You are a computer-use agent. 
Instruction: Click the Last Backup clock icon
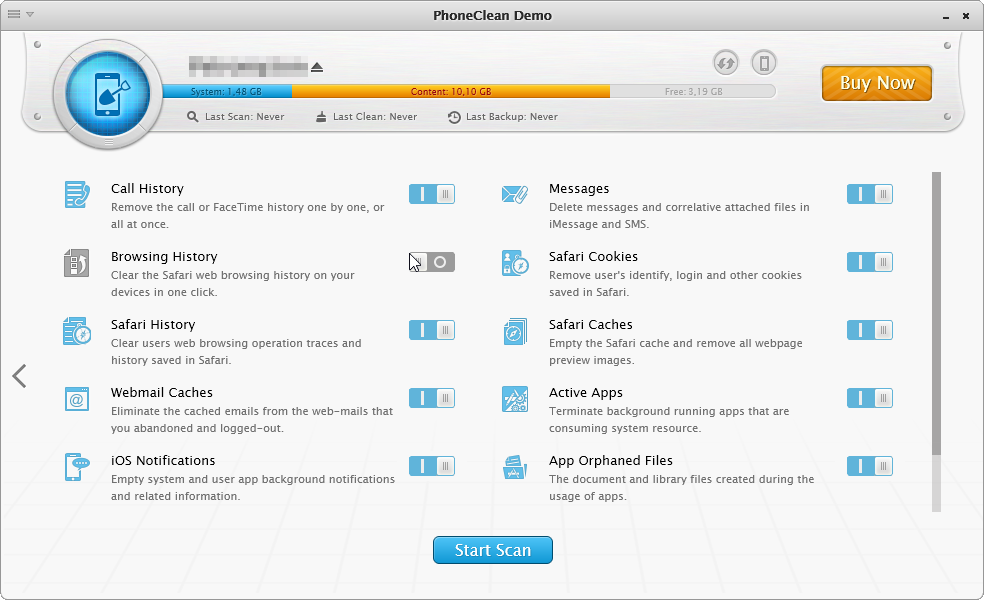point(454,117)
